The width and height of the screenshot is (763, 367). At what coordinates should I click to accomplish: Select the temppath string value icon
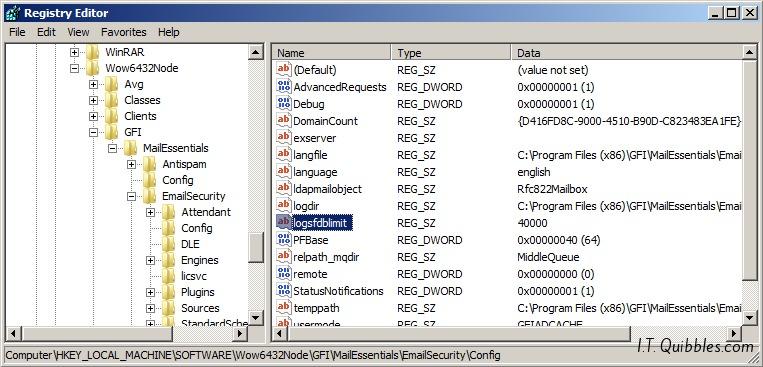tap(284, 308)
